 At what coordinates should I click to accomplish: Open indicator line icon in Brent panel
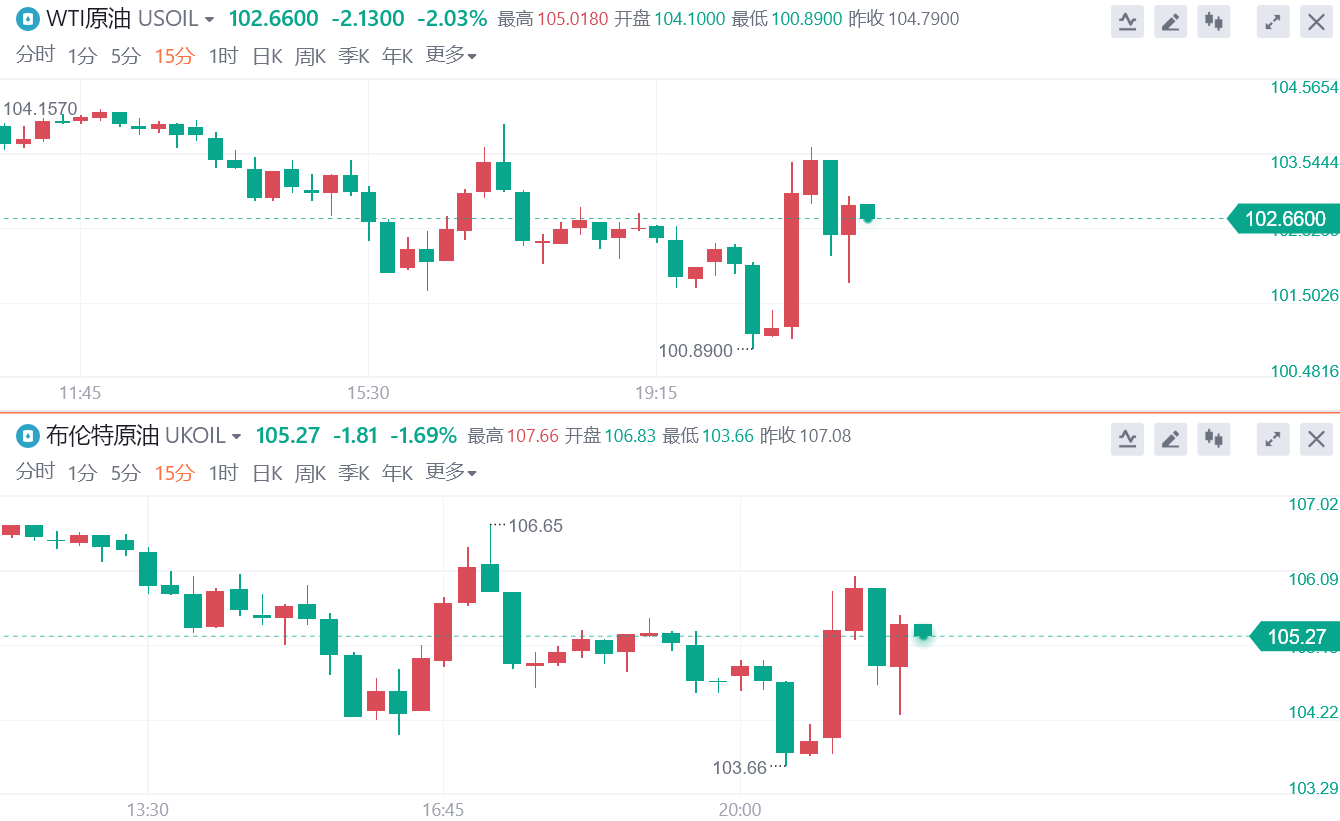click(1127, 438)
